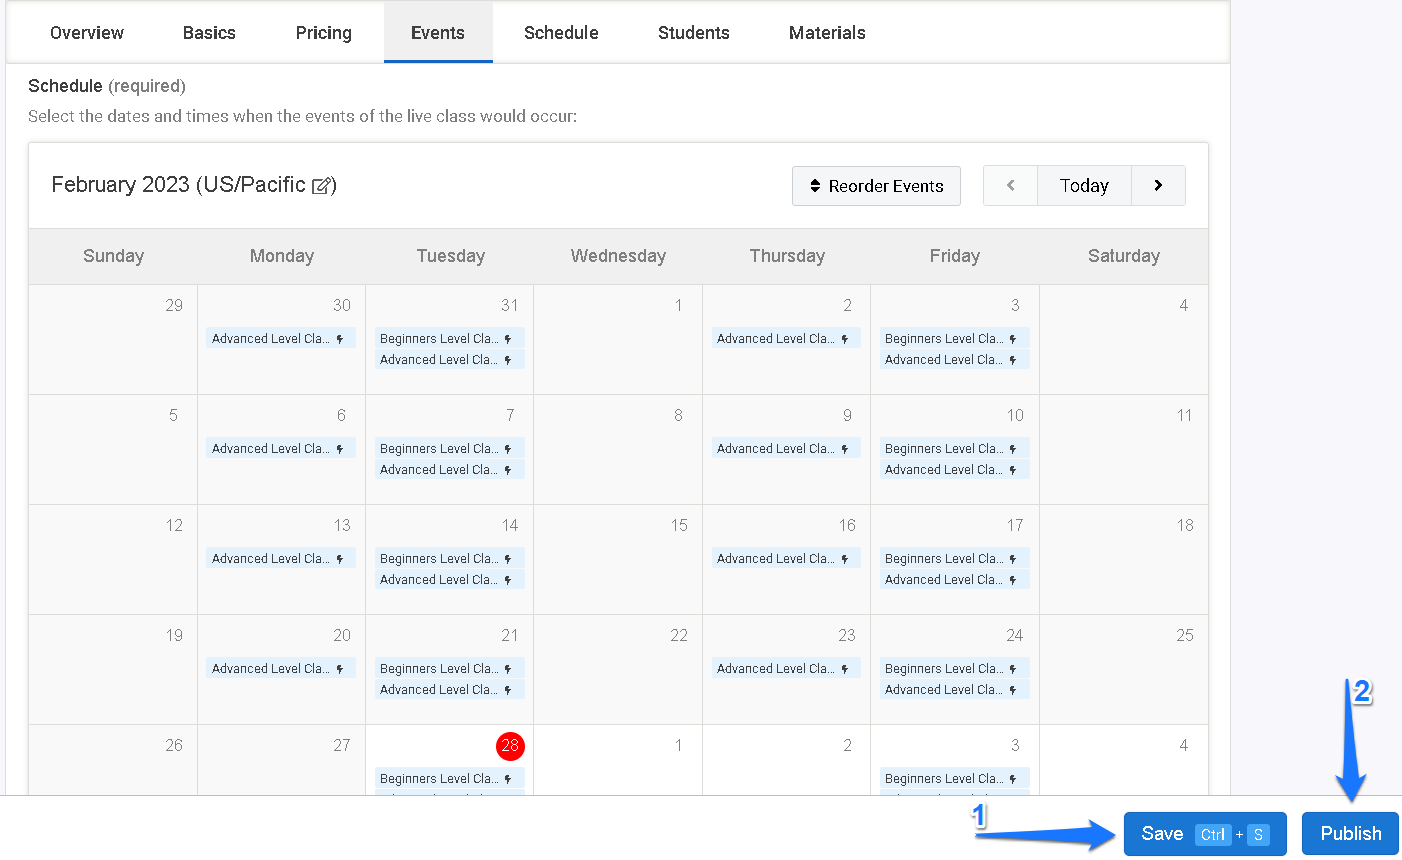The width and height of the screenshot is (1402, 860).
Task: Click the Wednesday column header
Action: coord(618,256)
